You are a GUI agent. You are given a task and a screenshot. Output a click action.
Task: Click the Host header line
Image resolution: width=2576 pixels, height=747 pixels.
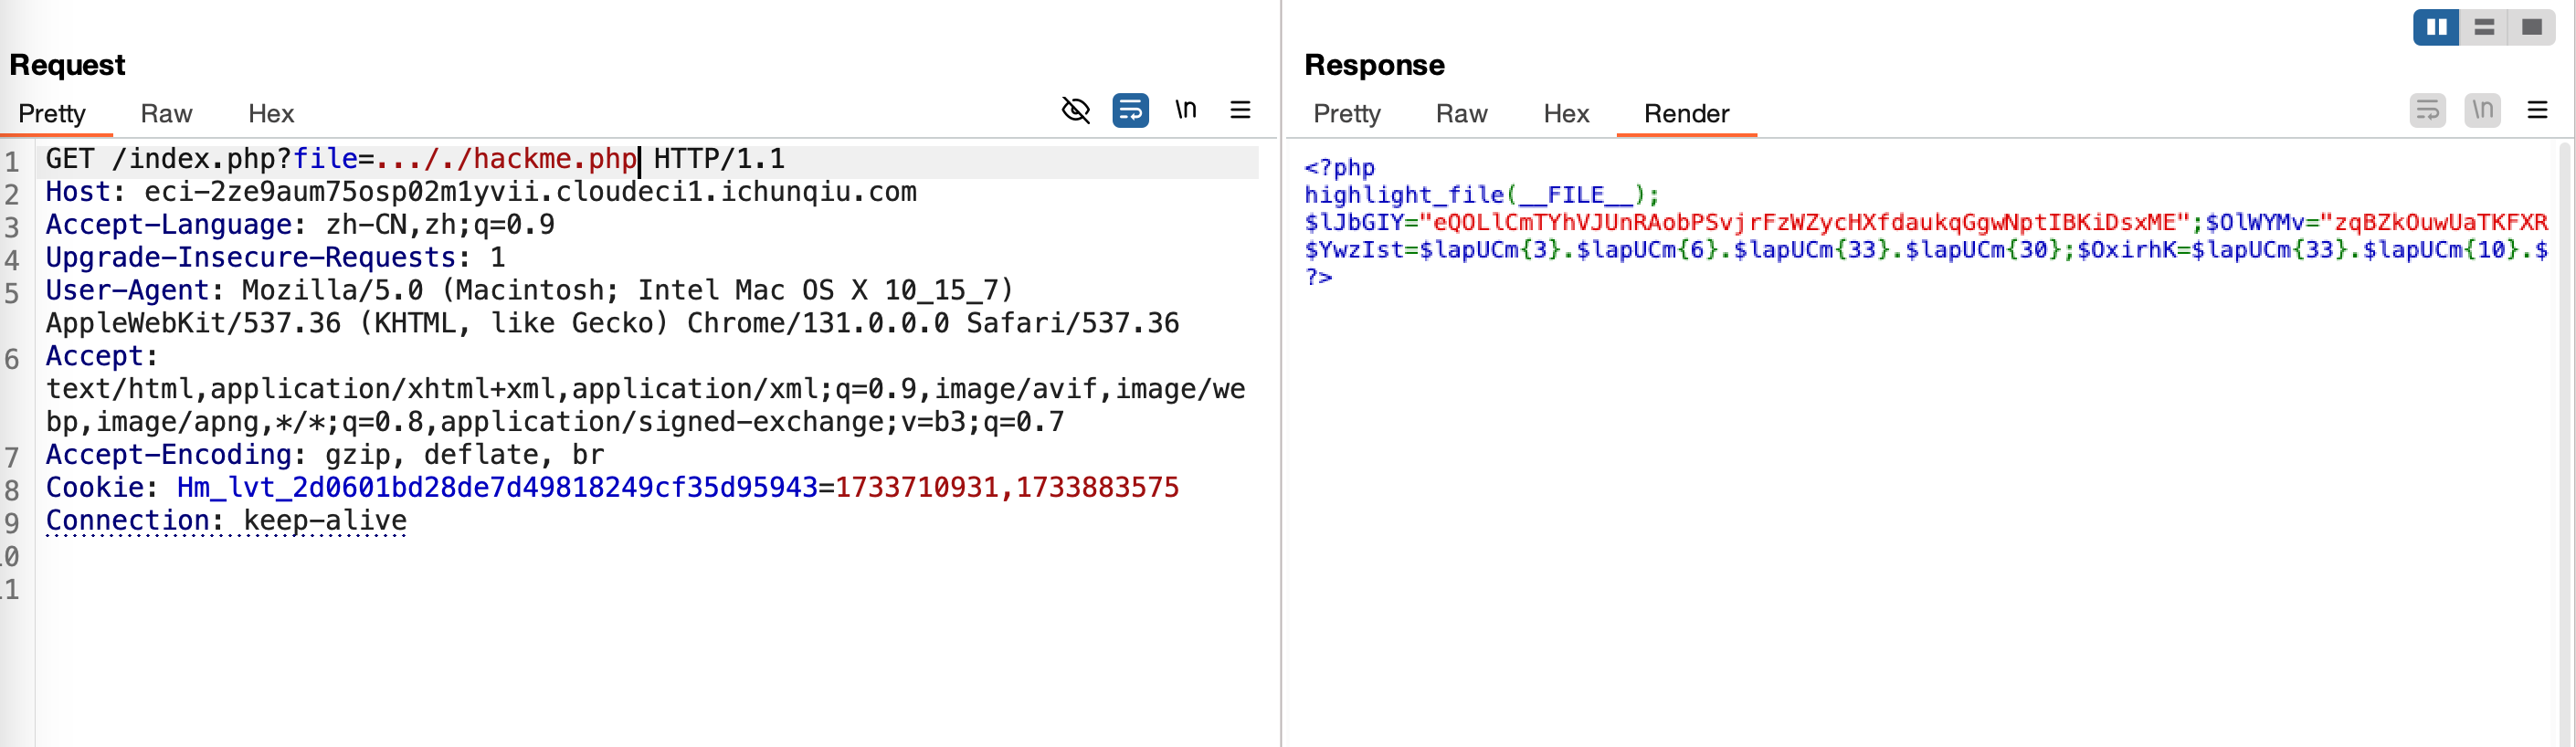481,192
